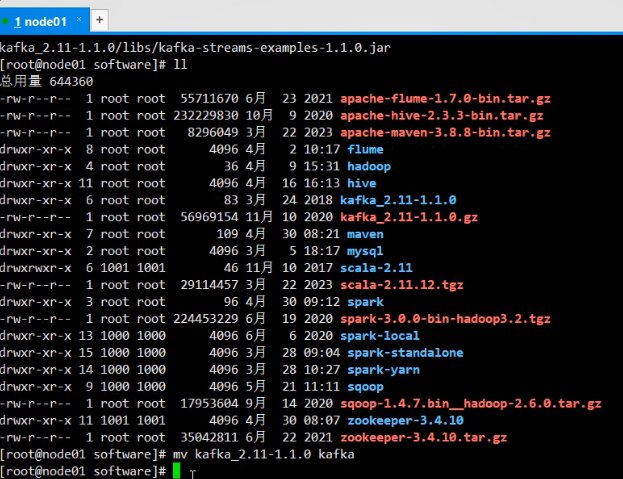This screenshot has width=623, height=479.
Task: Select the hadoop directory name
Action: pyautogui.click(x=369, y=166)
